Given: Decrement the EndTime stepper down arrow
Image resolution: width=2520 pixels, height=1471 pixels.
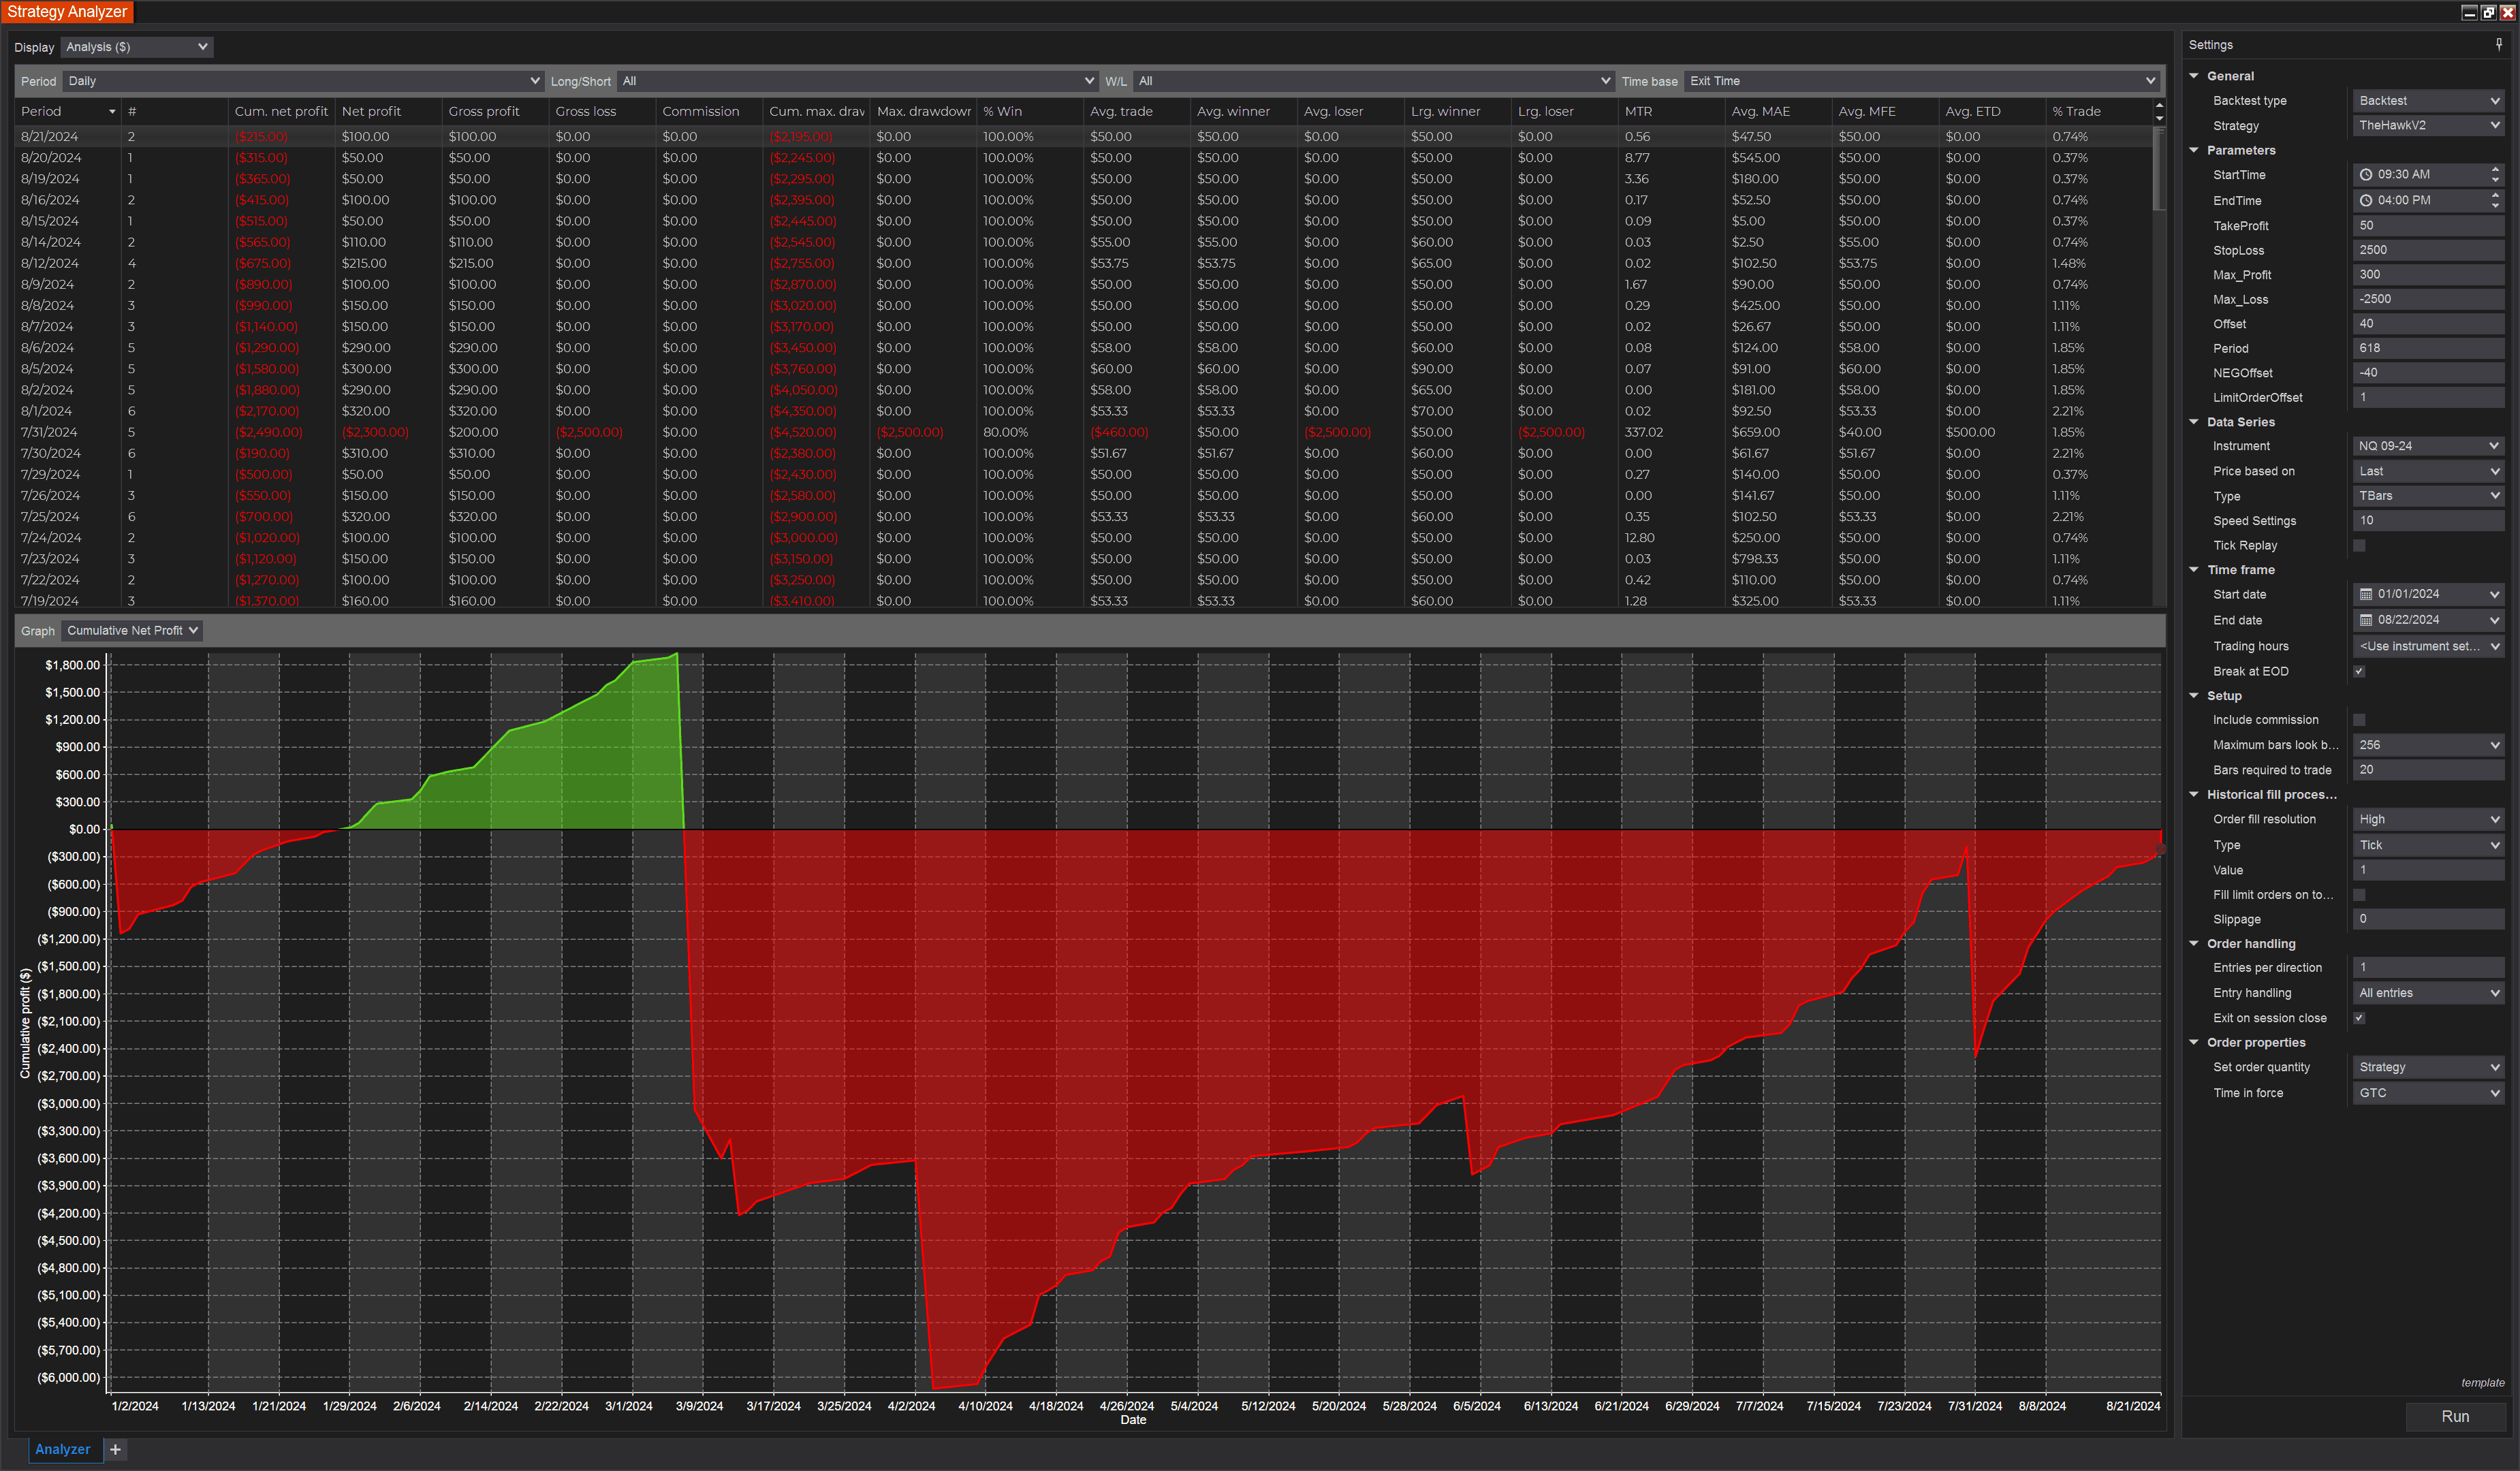Looking at the screenshot, I should (x=2496, y=206).
